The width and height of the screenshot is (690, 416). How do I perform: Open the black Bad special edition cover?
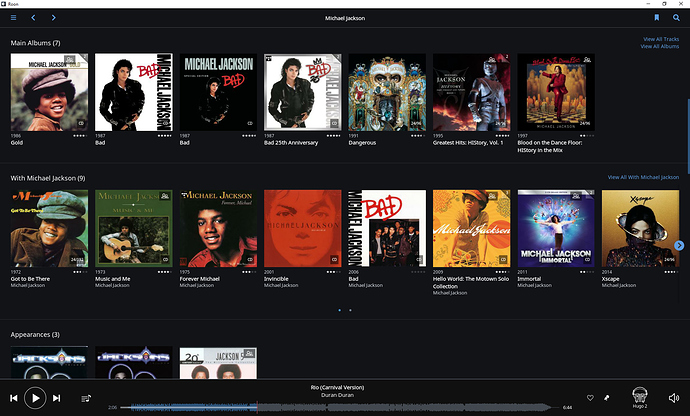[x=218, y=92]
